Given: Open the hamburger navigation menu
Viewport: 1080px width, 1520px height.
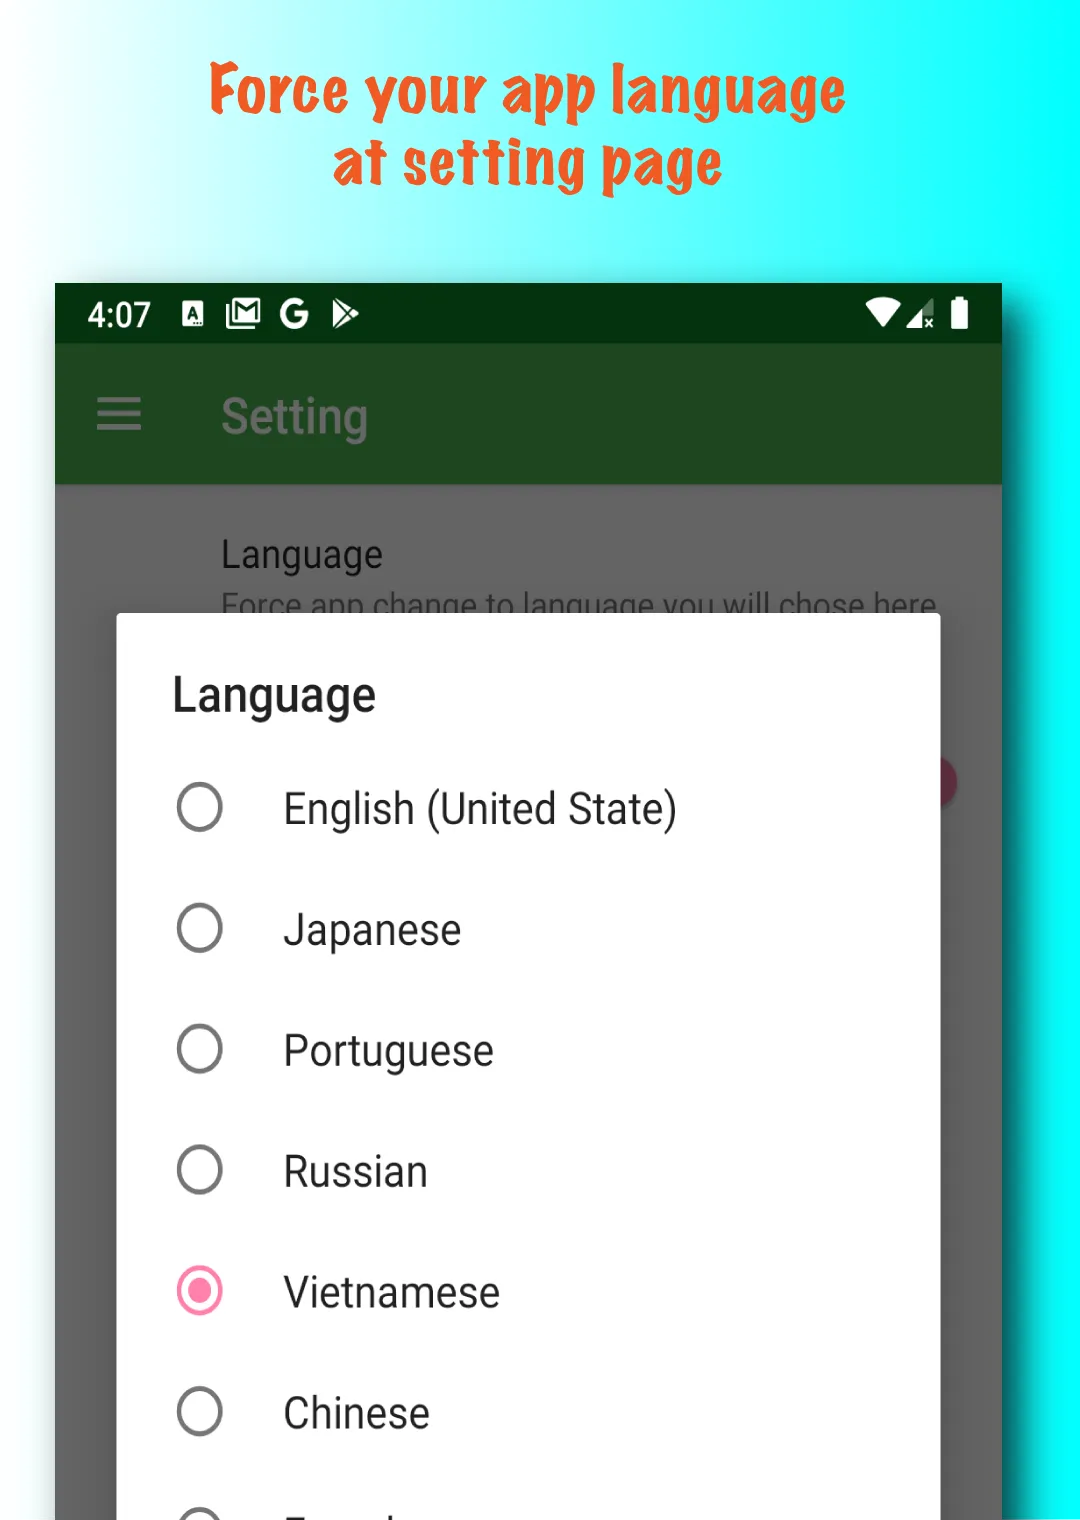Looking at the screenshot, I should click(x=119, y=413).
